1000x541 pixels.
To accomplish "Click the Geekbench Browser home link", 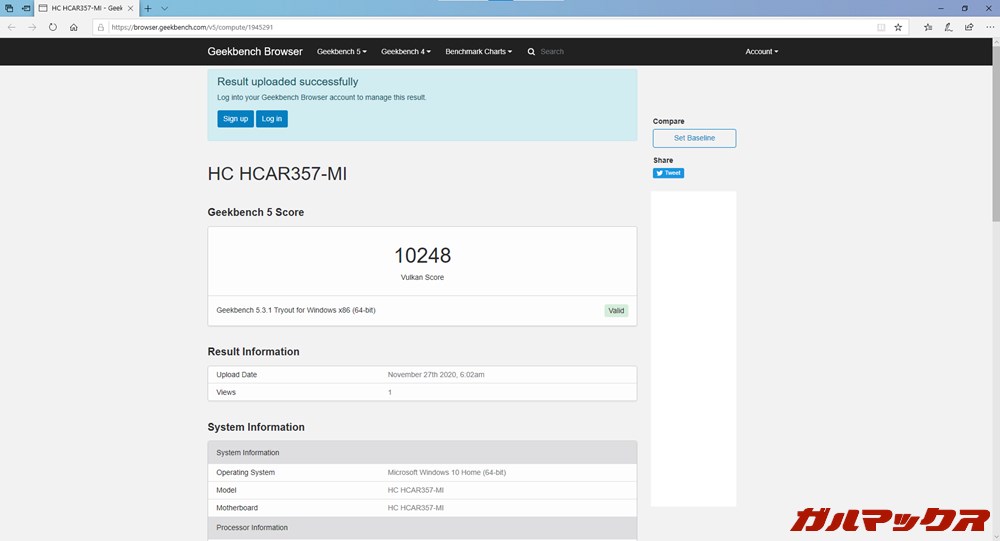I will 255,51.
